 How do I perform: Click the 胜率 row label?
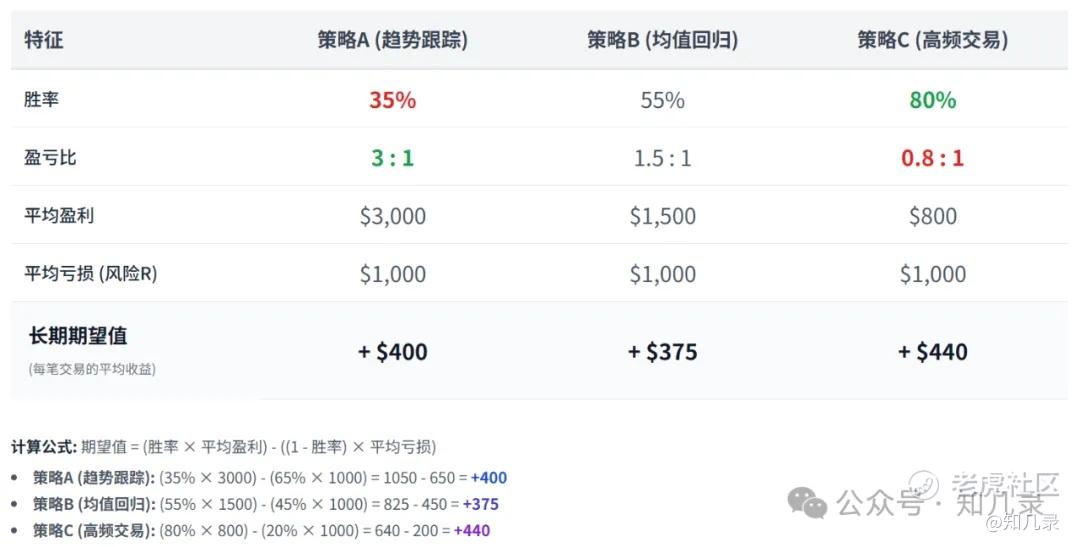[x=41, y=99]
